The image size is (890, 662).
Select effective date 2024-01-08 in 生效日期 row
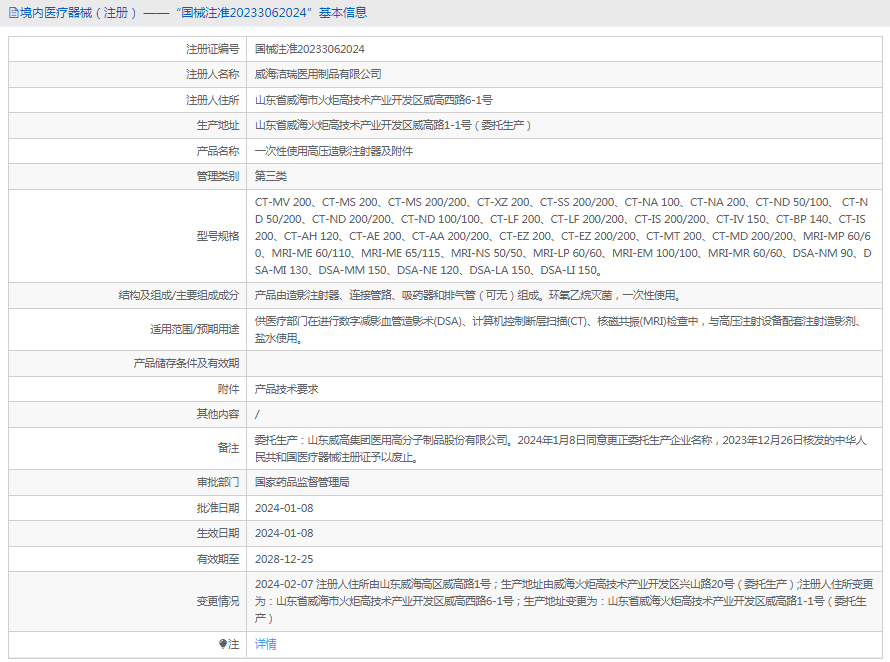[284, 533]
